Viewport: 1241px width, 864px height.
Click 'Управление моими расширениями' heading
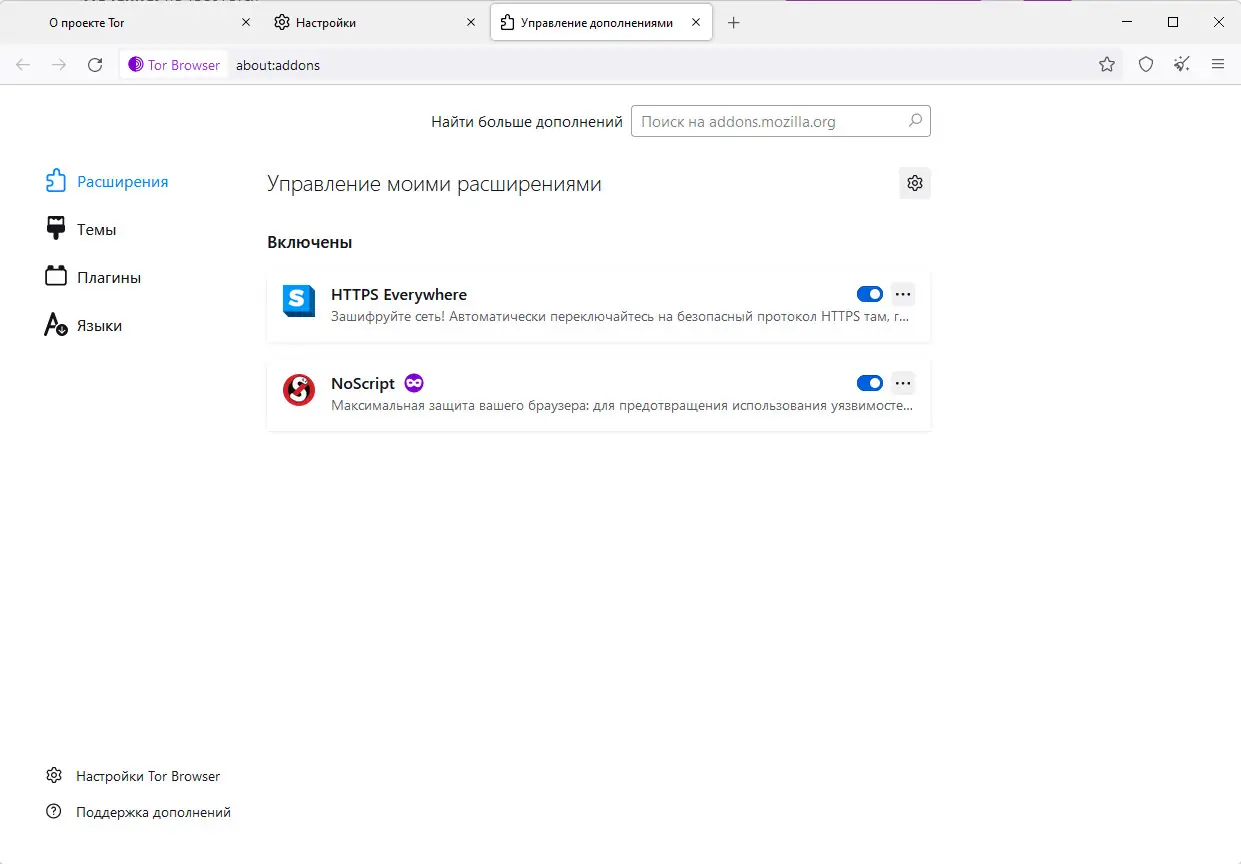pyautogui.click(x=434, y=184)
